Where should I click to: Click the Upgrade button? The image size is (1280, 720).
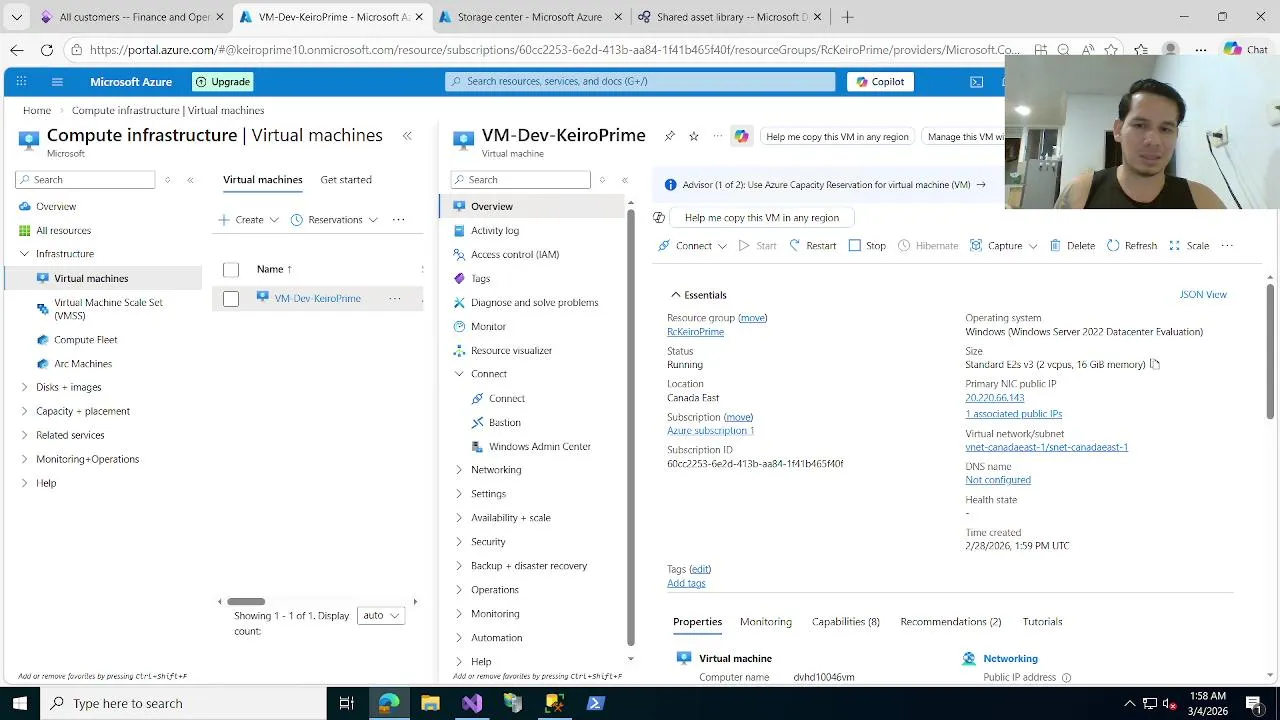222,82
